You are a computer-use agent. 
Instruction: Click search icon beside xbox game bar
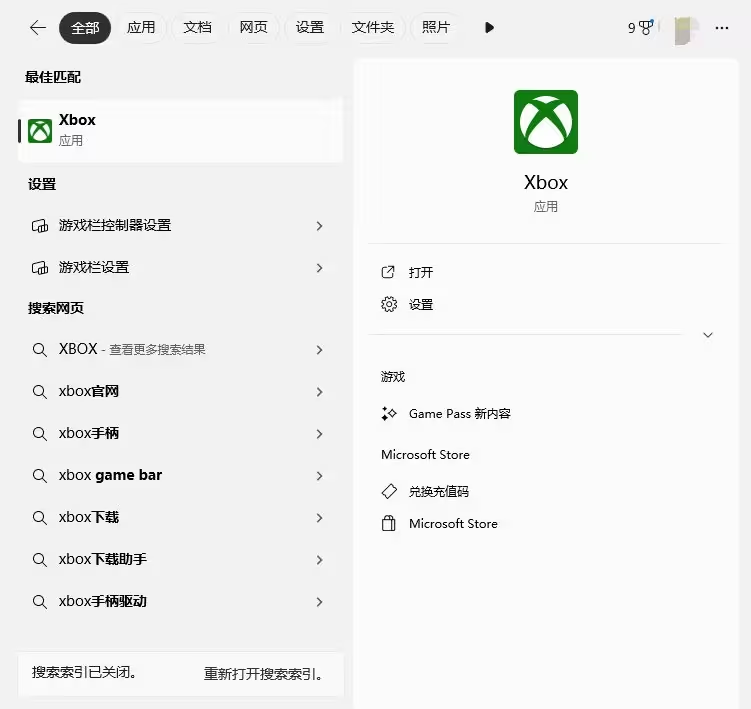(40, 476)
